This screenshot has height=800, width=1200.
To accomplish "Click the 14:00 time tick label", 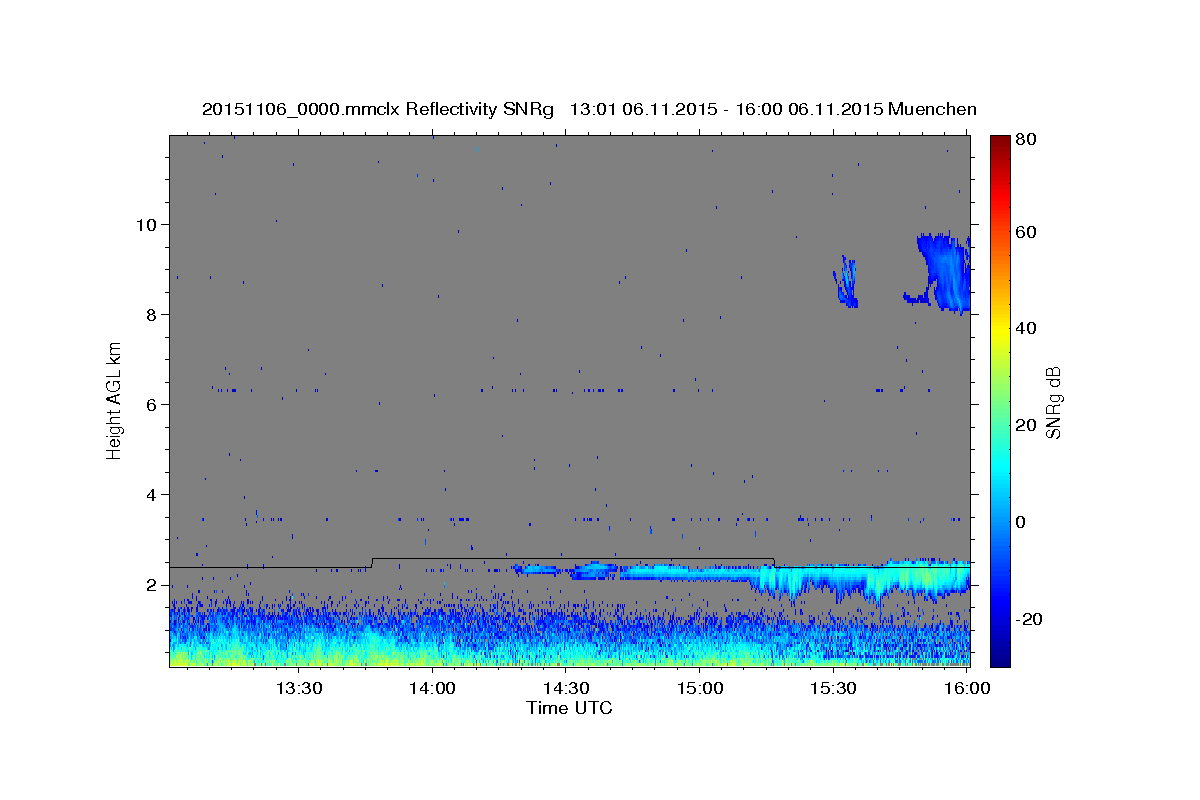I will (432, 688).
